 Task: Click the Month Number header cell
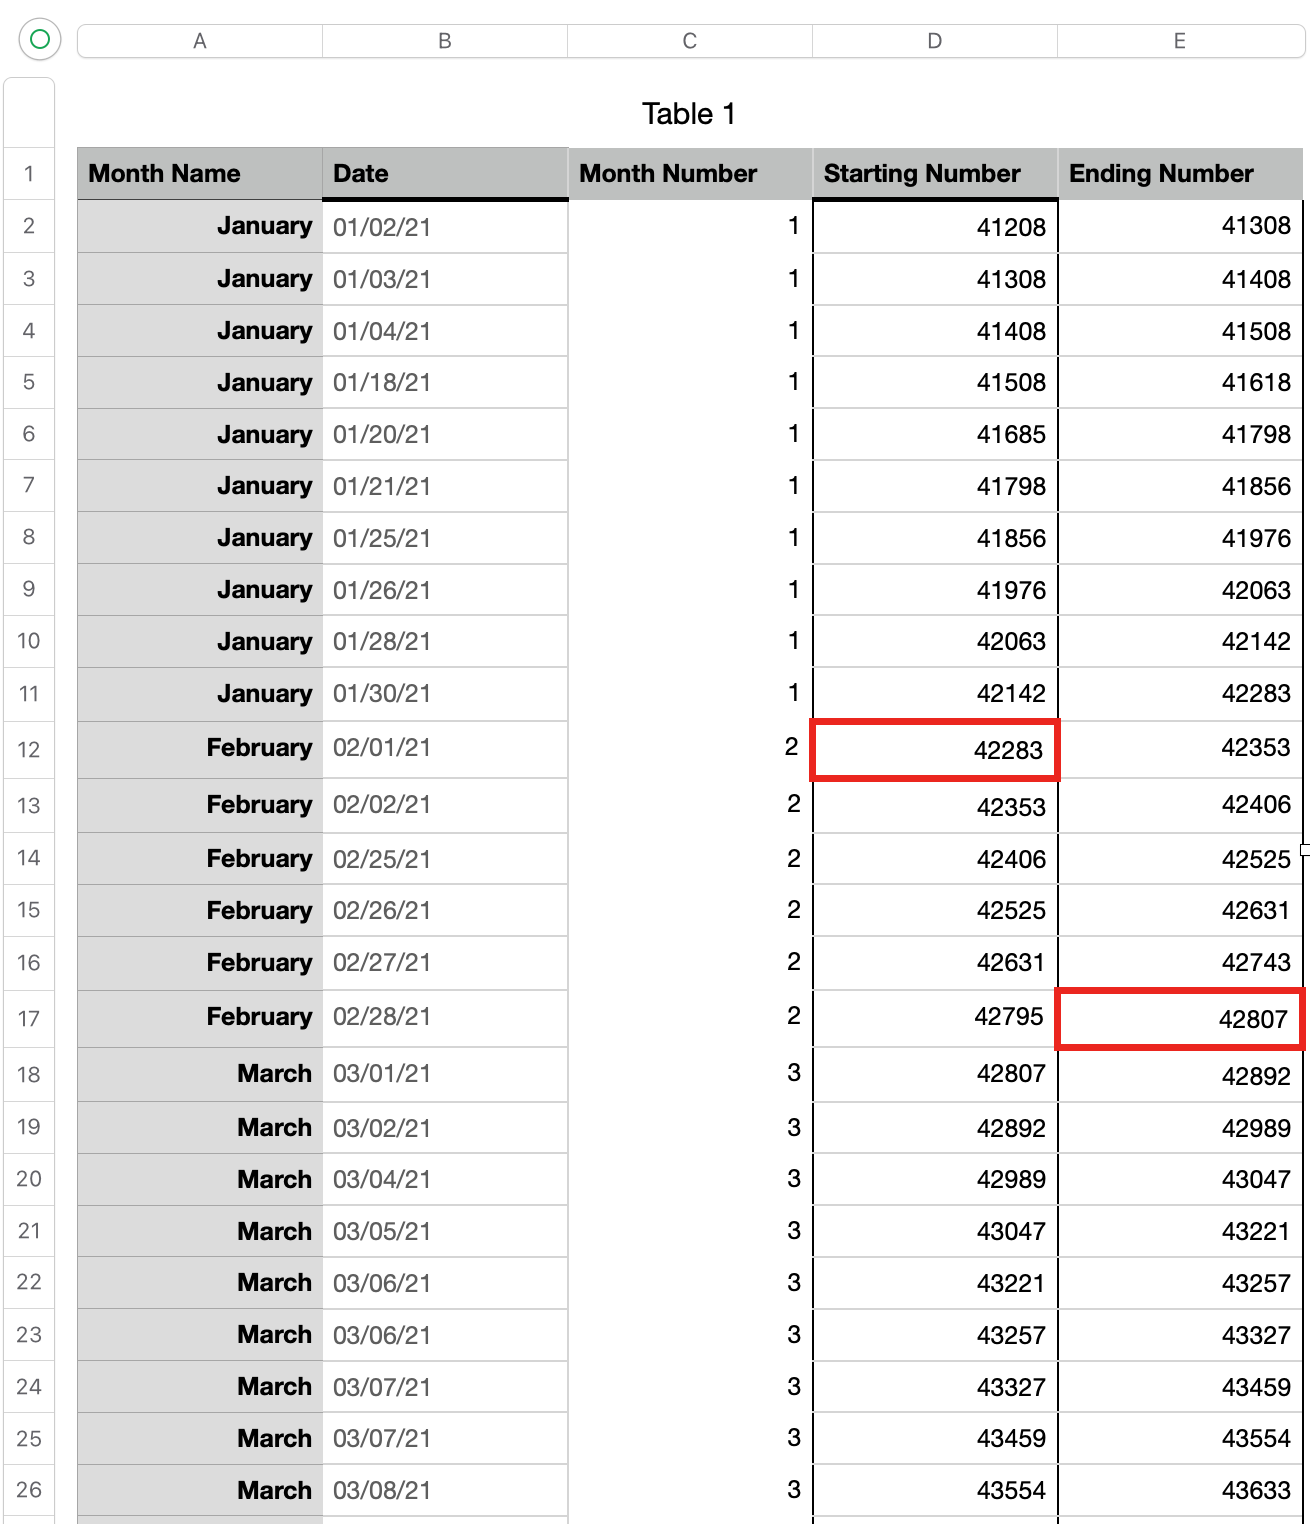click(x=689, y=173)
